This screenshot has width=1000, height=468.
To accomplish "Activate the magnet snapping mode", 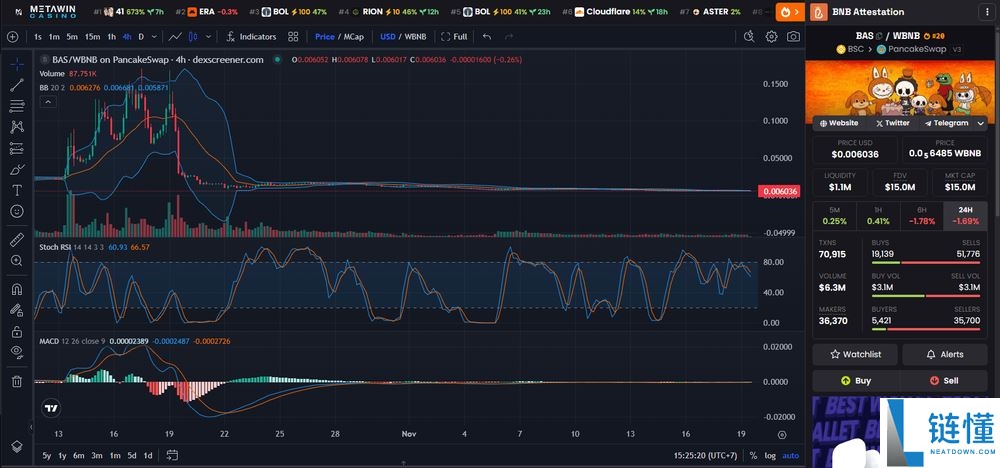I will (x=17, y=289).
